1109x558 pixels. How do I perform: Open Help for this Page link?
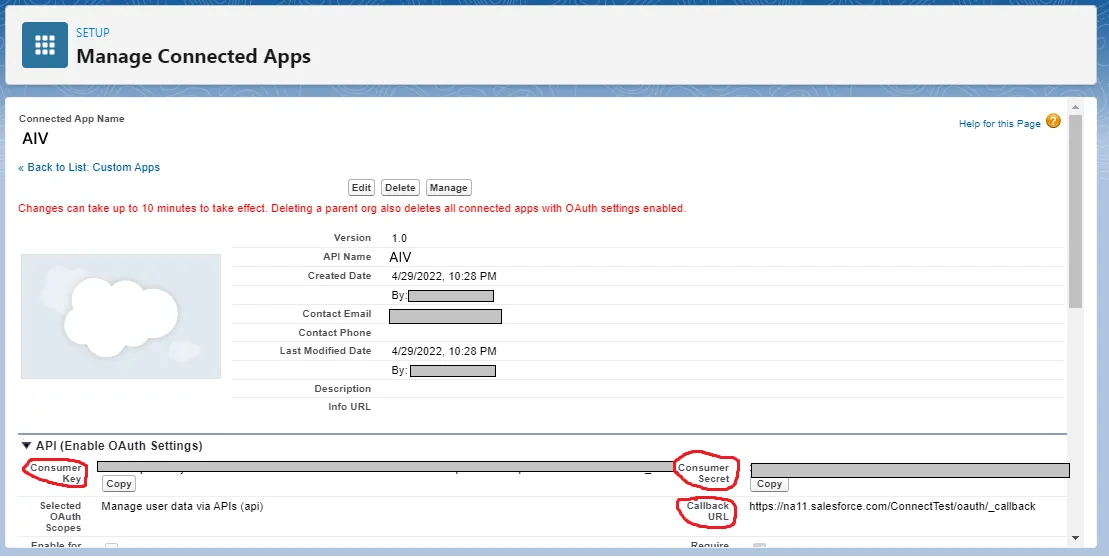tap(999, 124)
